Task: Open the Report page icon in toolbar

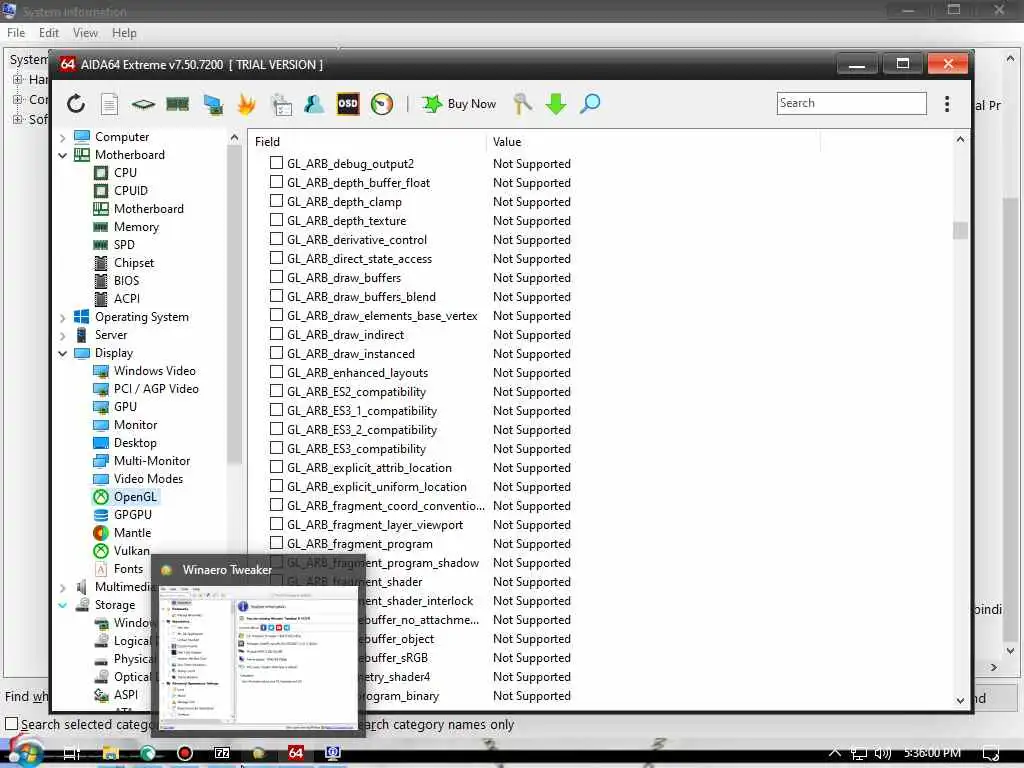Action: click(x=110, y=104)
